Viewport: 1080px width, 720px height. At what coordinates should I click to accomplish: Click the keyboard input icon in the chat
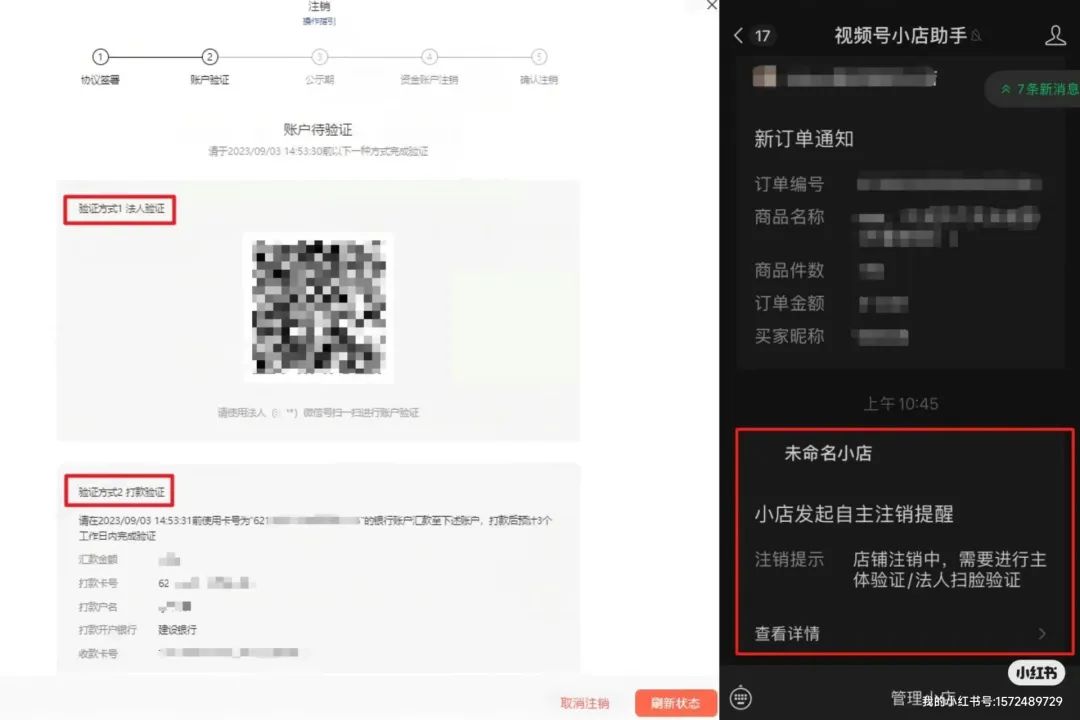(x=740, y=697)
